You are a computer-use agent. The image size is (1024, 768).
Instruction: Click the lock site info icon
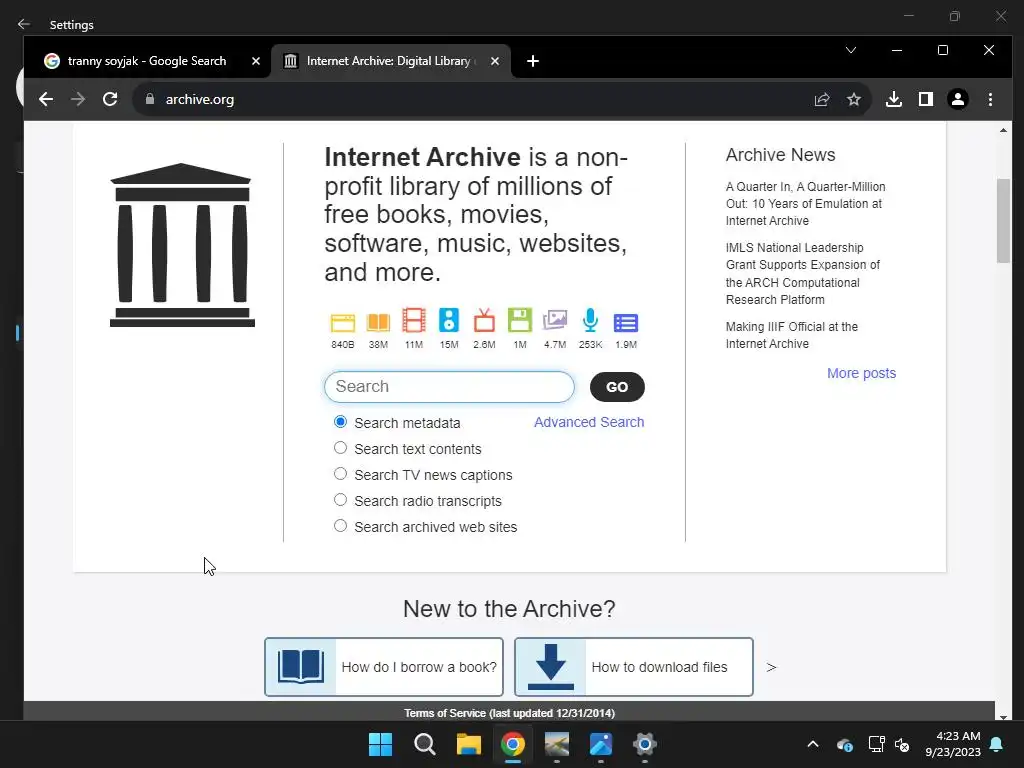(x=150, y=99)
